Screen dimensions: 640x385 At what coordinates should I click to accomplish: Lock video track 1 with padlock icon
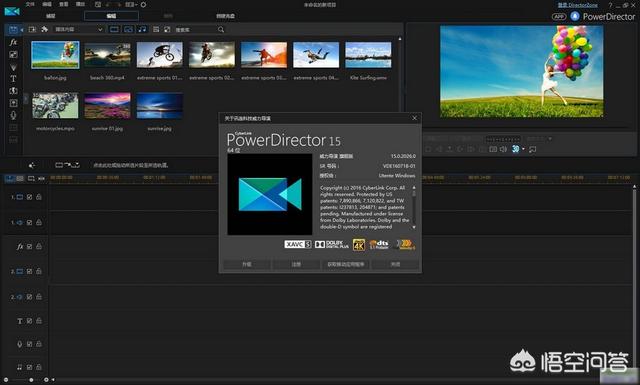click(39, 197)
